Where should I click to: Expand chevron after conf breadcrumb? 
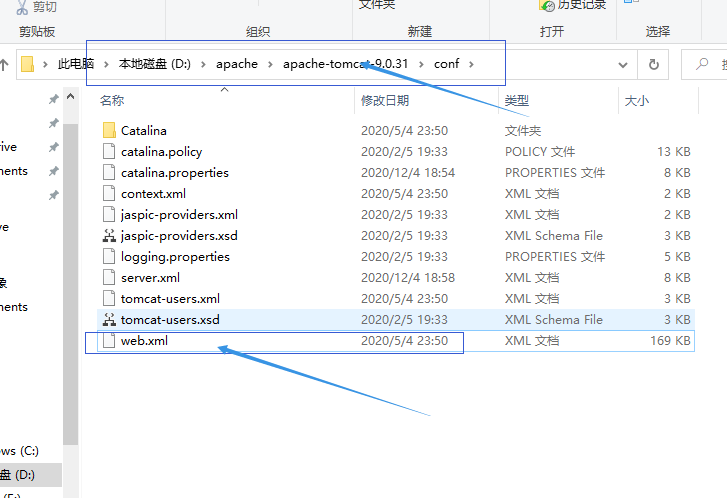coord(471,64)
